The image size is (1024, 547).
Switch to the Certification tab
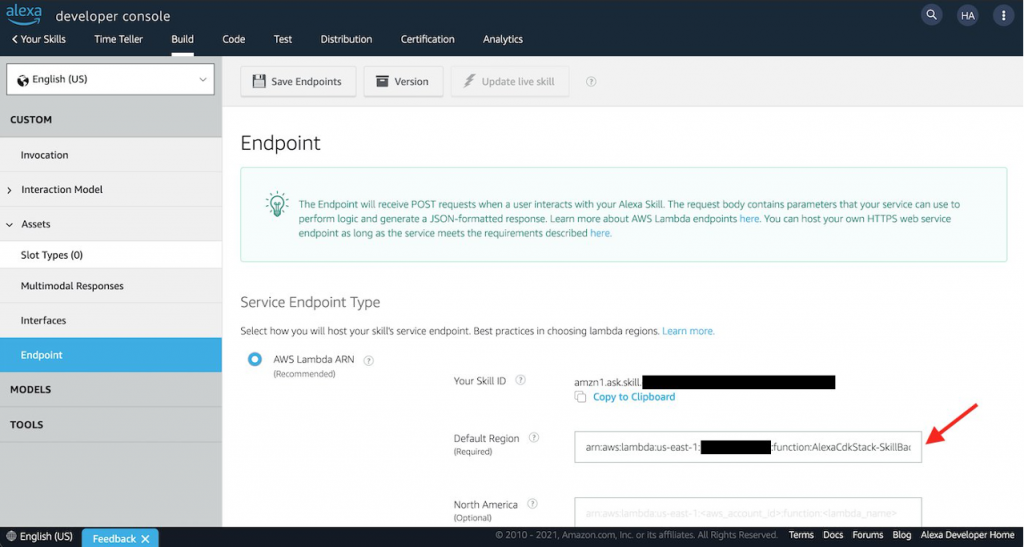coord(427,39)
